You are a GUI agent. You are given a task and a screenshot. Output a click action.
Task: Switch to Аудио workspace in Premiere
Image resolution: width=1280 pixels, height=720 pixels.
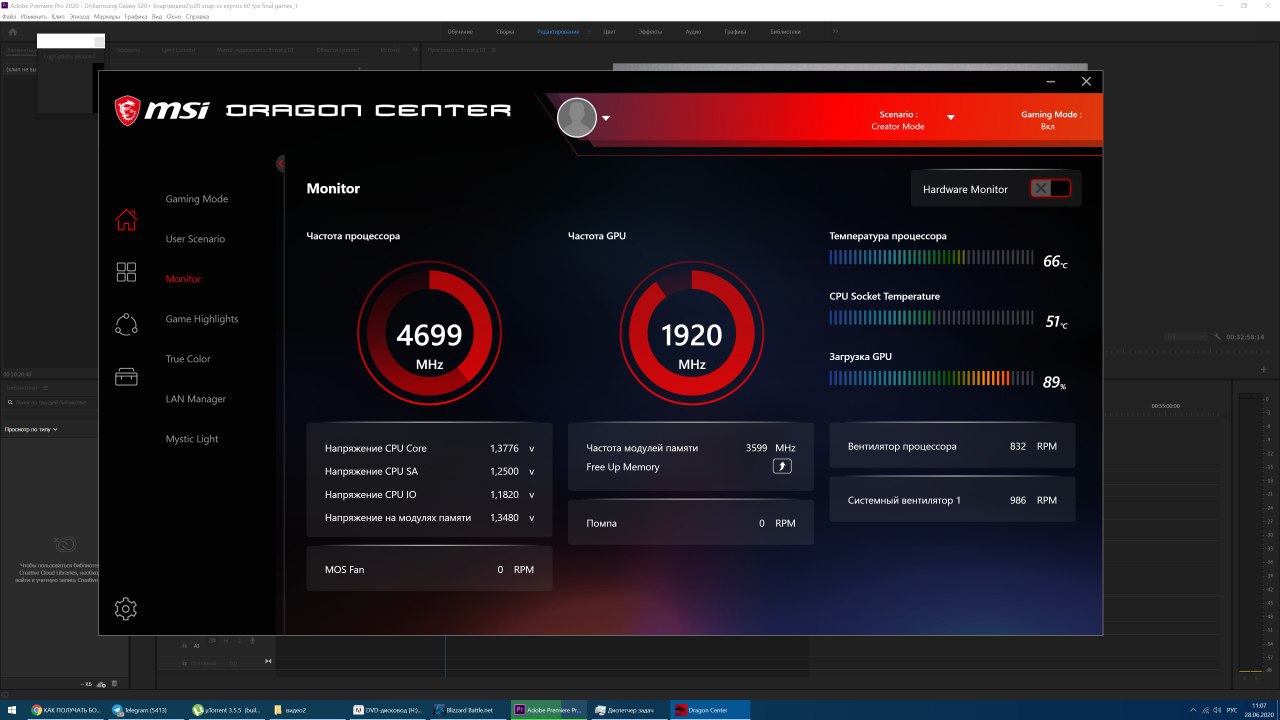pos(693,32)
